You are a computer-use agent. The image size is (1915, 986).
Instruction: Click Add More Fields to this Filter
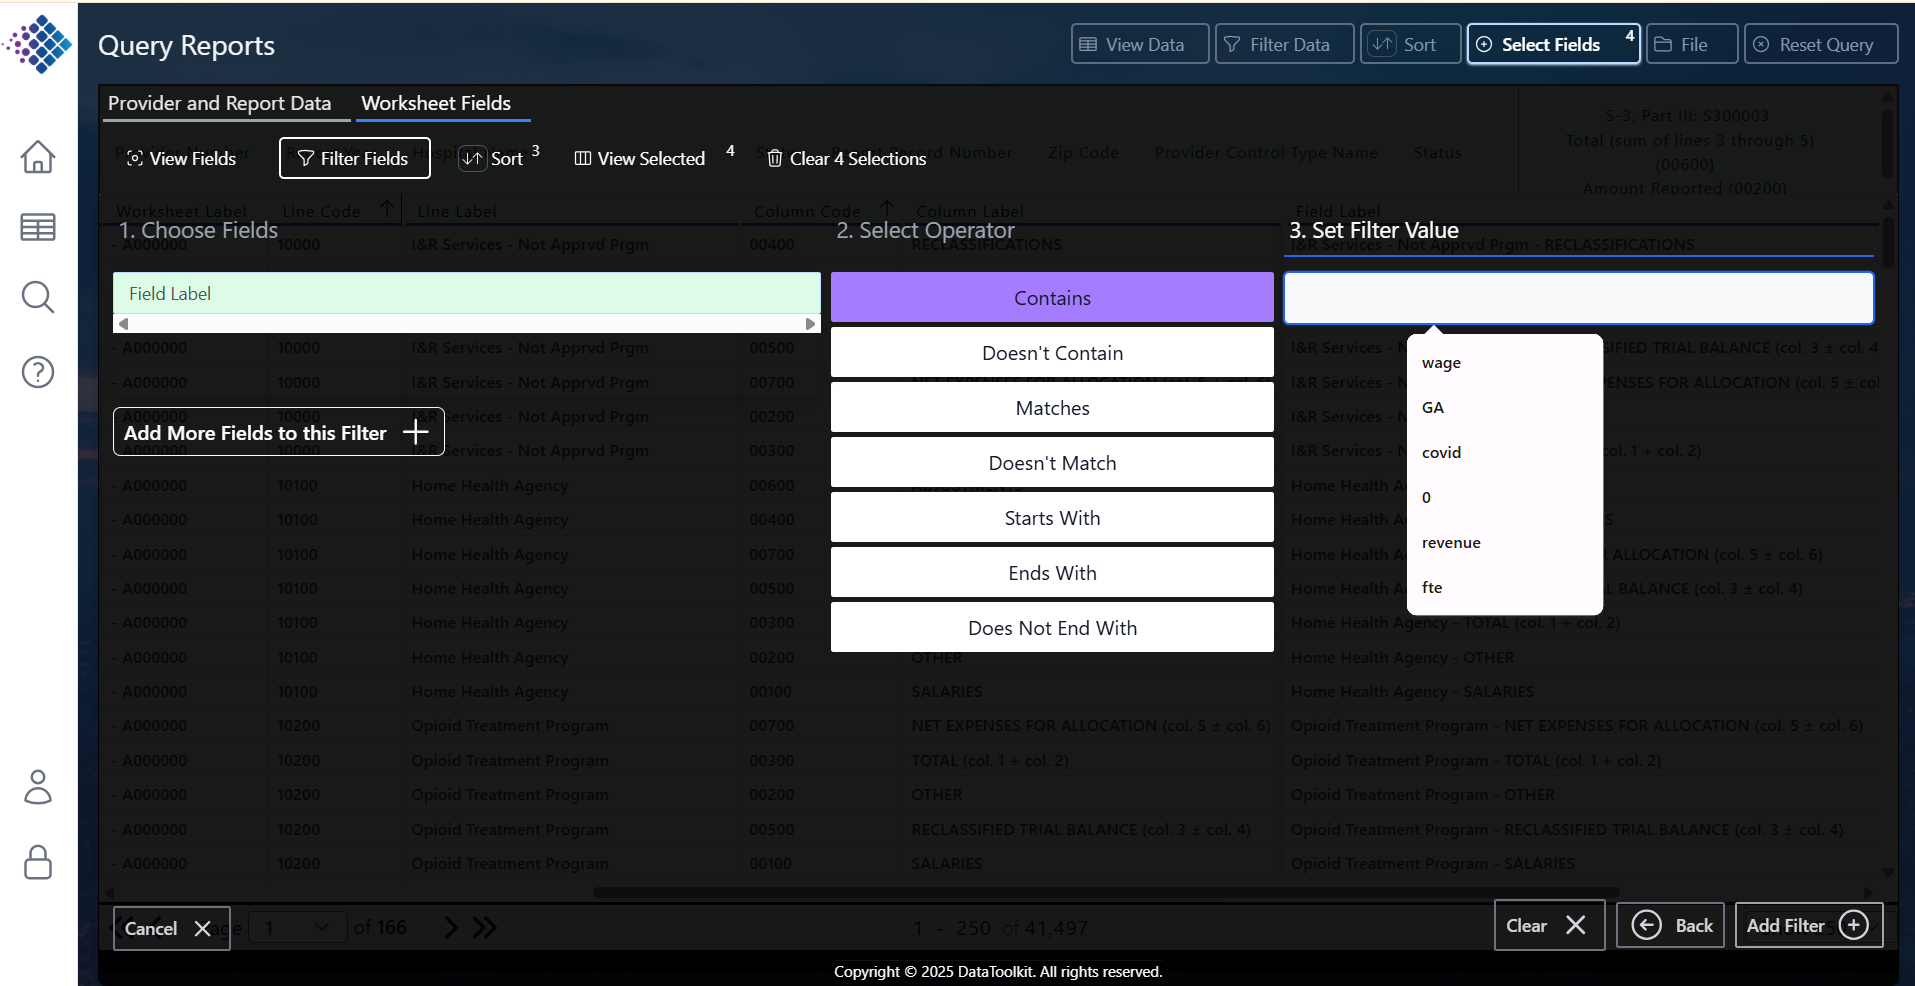(x=277, y=431)
